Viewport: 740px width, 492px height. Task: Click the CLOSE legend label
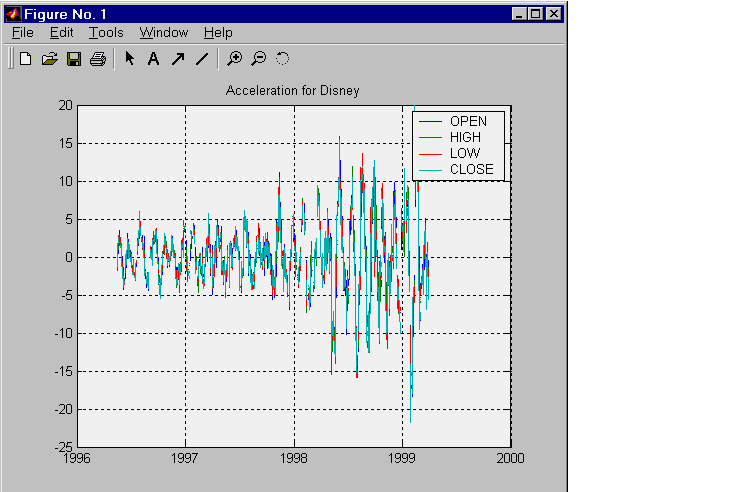pos(471,170)
